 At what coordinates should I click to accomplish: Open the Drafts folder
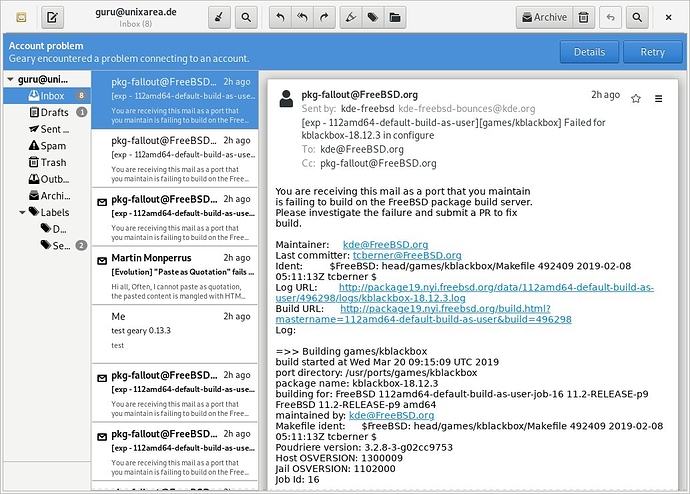47,112
